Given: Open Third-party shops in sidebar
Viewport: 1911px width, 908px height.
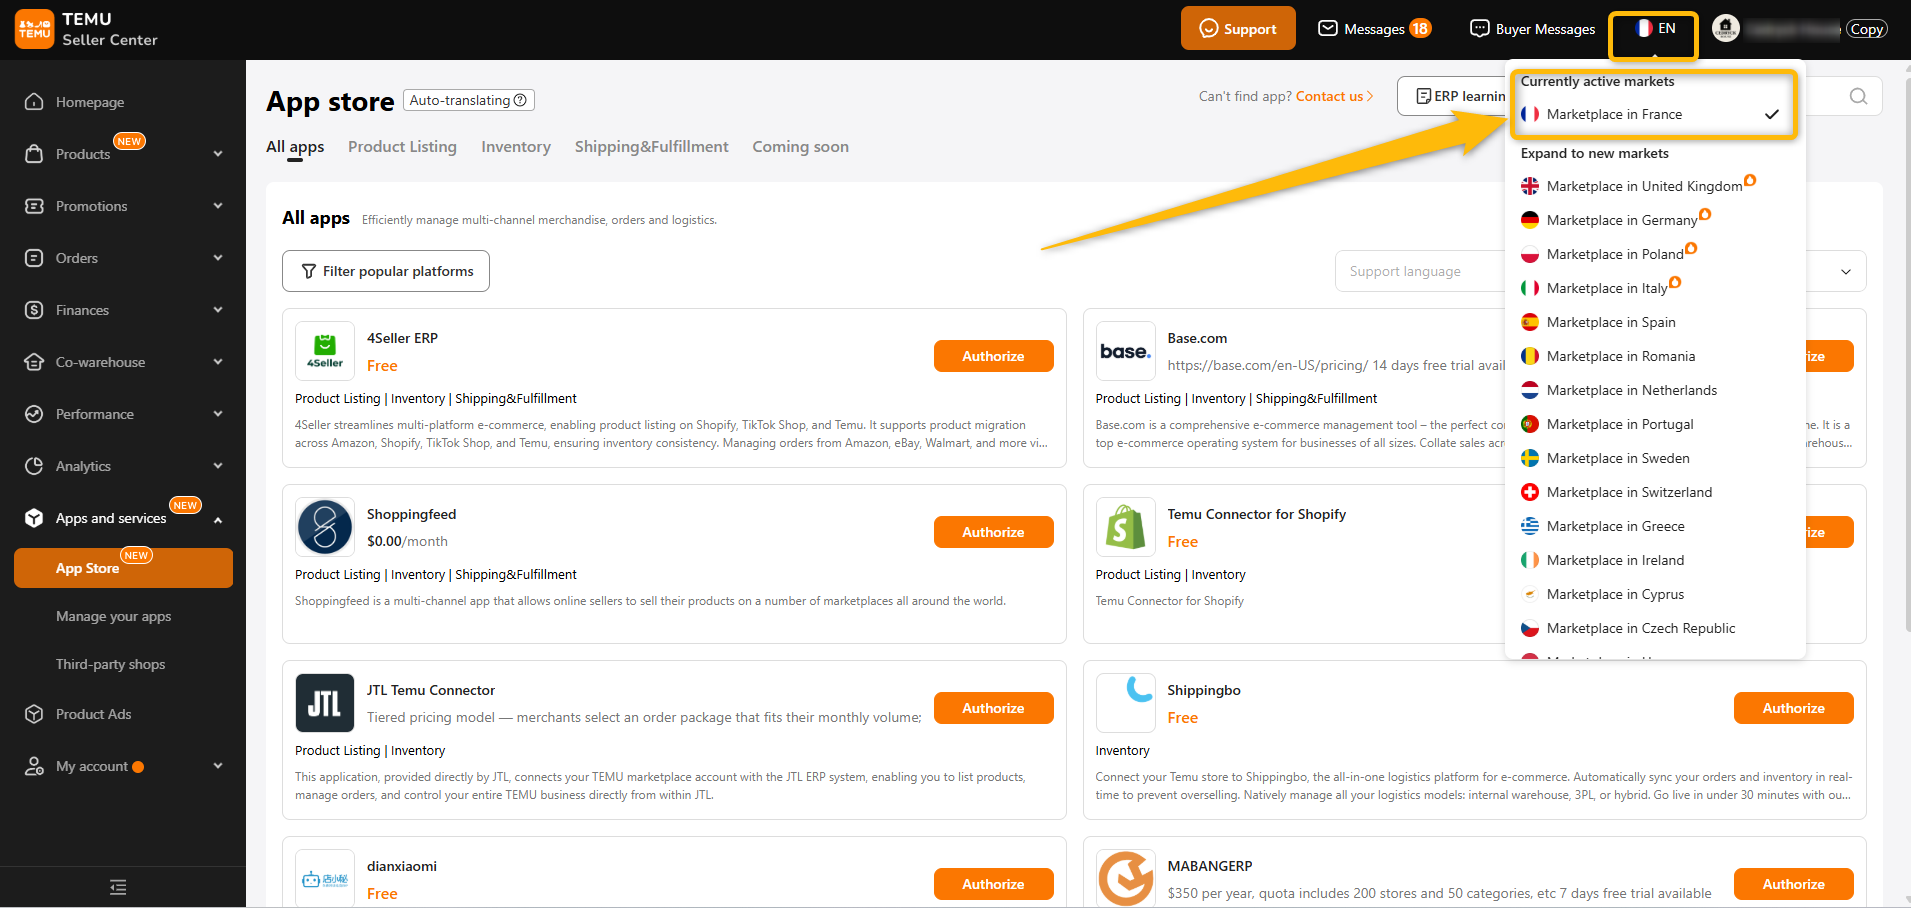Looking at the screenshot, I should [x=111, y=664].
